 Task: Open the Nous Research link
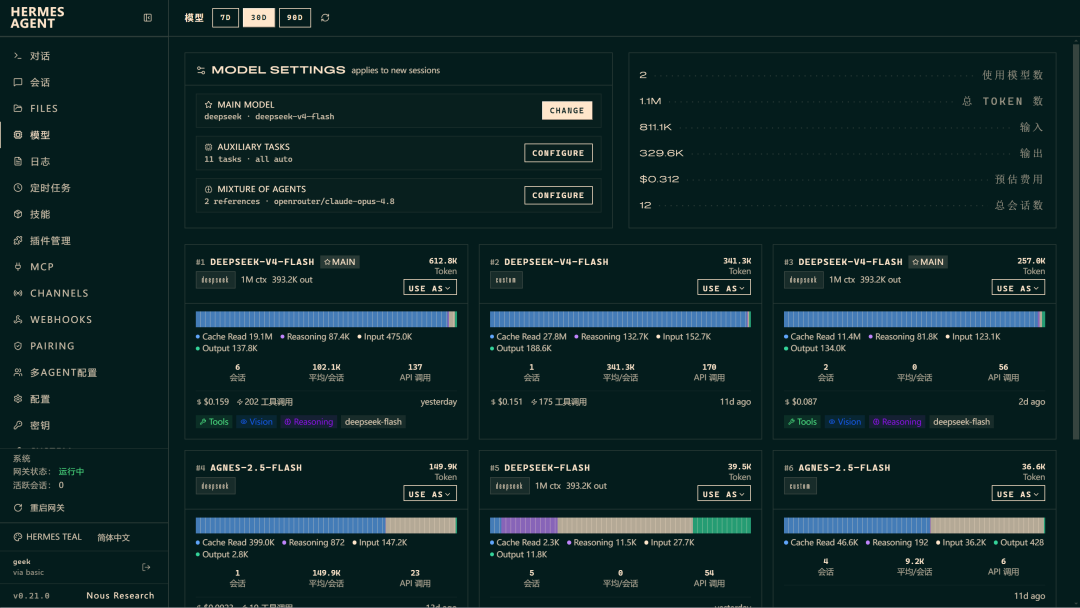click(120, 596)
